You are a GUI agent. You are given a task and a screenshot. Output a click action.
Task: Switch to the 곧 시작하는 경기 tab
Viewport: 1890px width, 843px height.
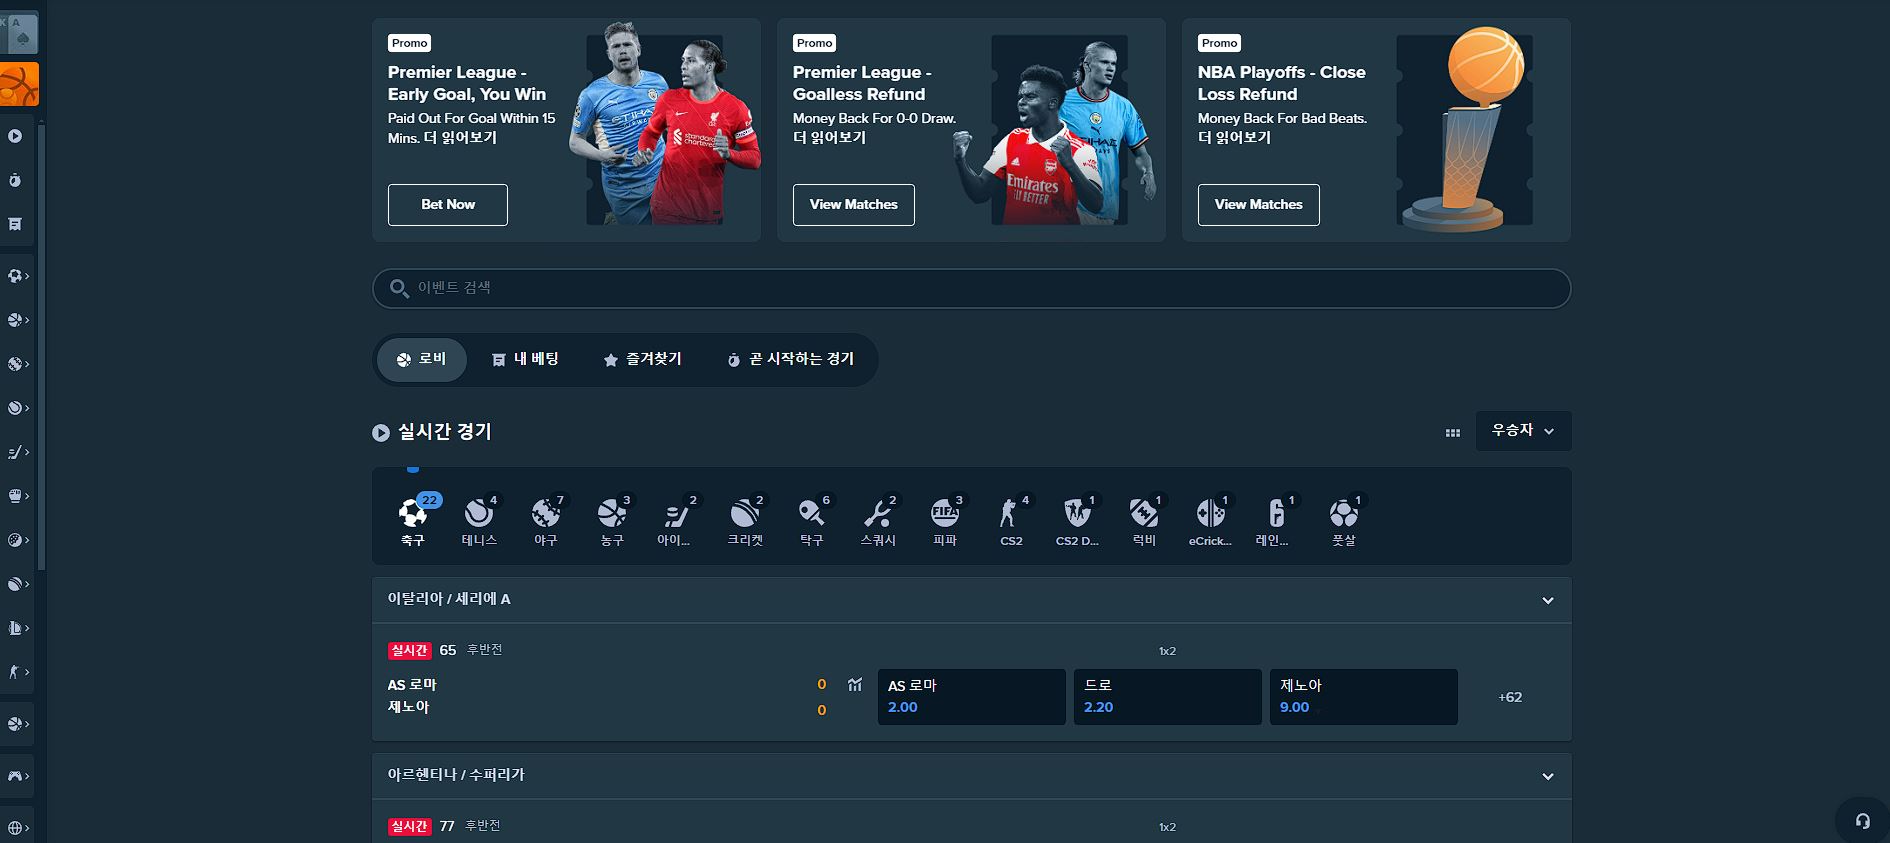(790, 359)
